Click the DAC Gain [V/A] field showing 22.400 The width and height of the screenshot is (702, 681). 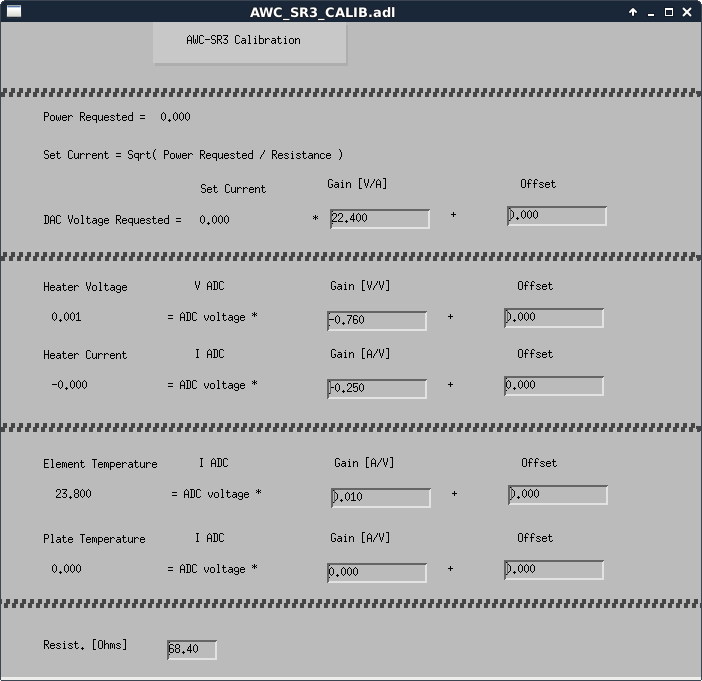[380, 218]
